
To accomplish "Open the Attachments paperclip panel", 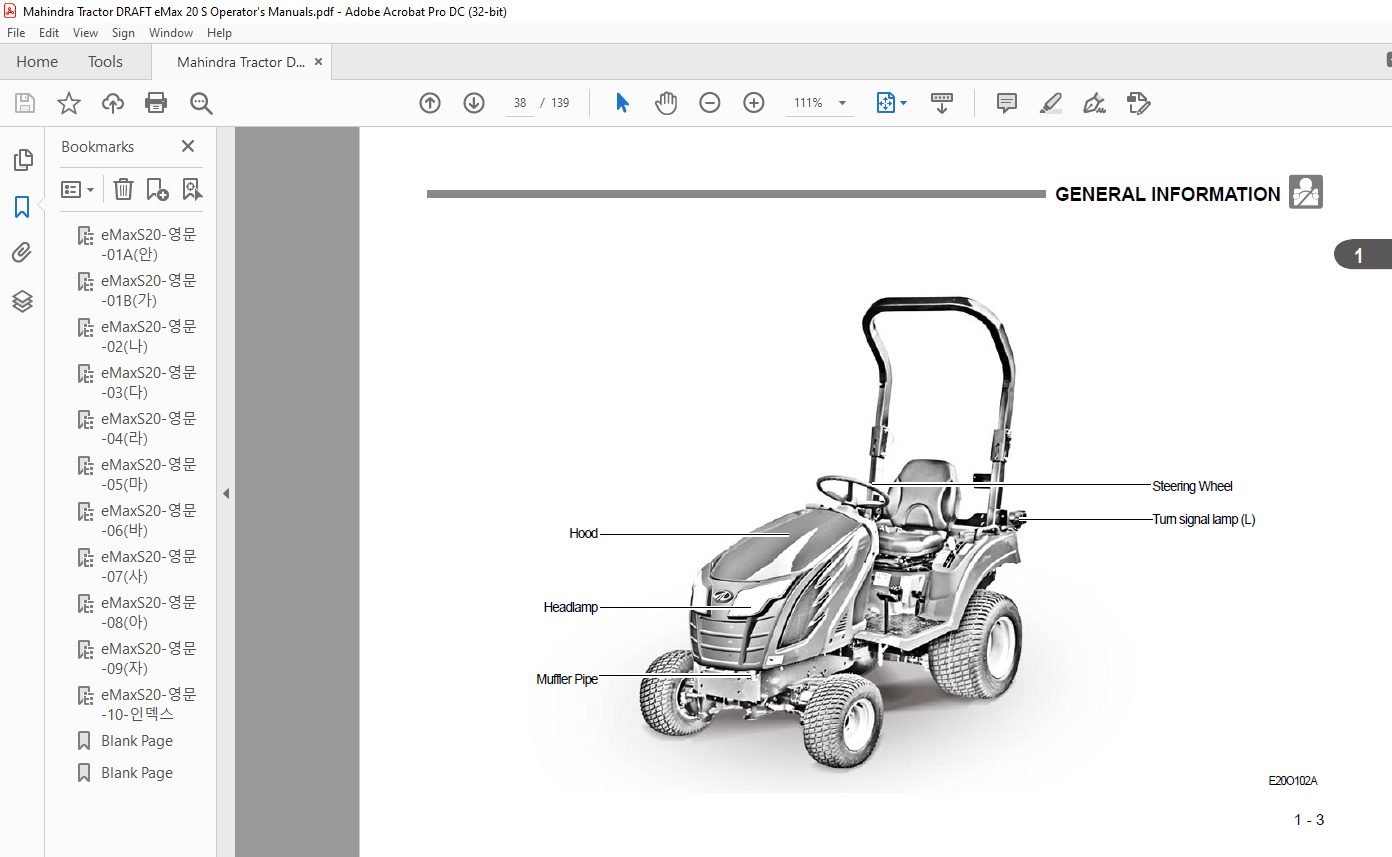I will 22,253.
